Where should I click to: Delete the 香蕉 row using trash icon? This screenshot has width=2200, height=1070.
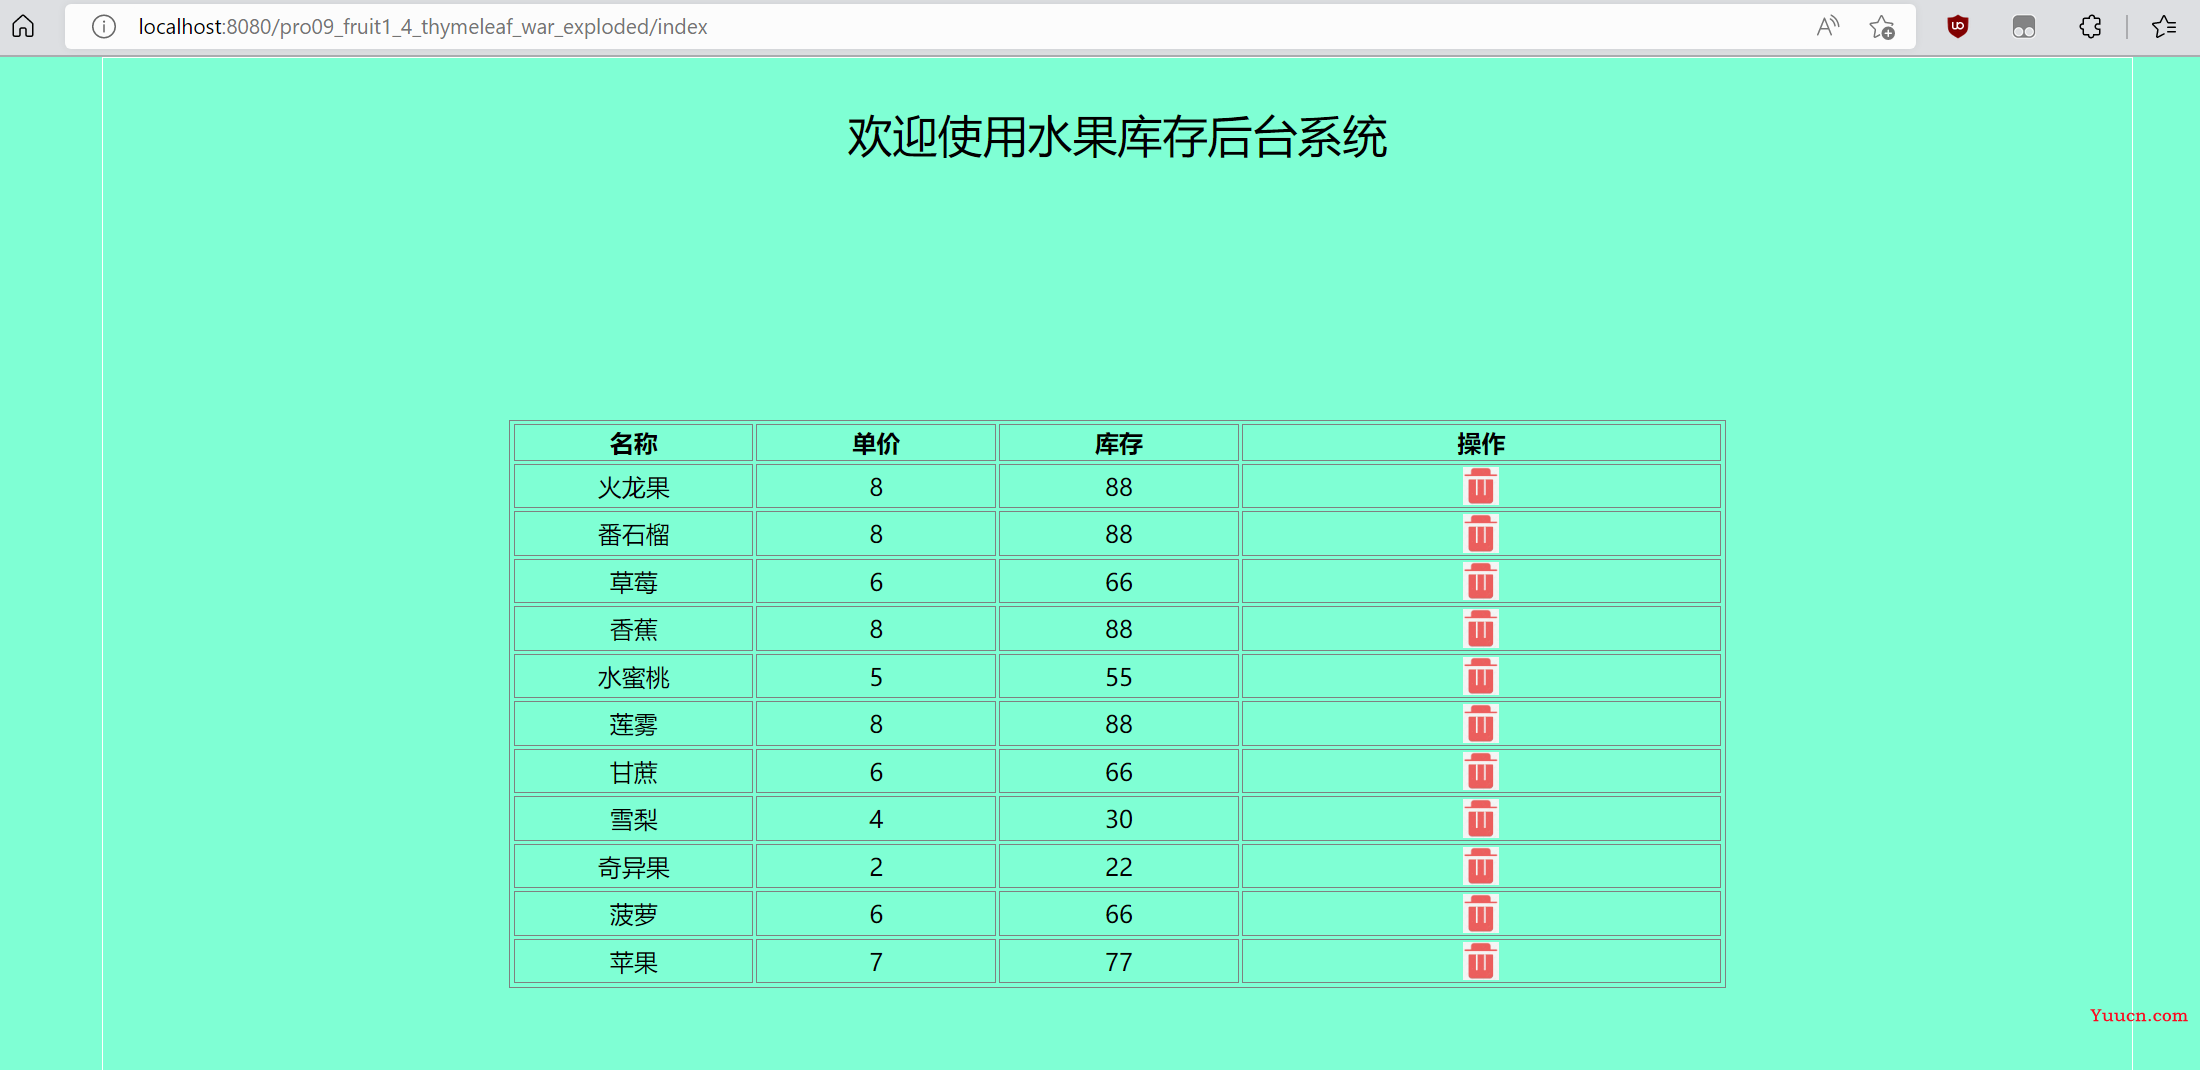[1480, 629]
